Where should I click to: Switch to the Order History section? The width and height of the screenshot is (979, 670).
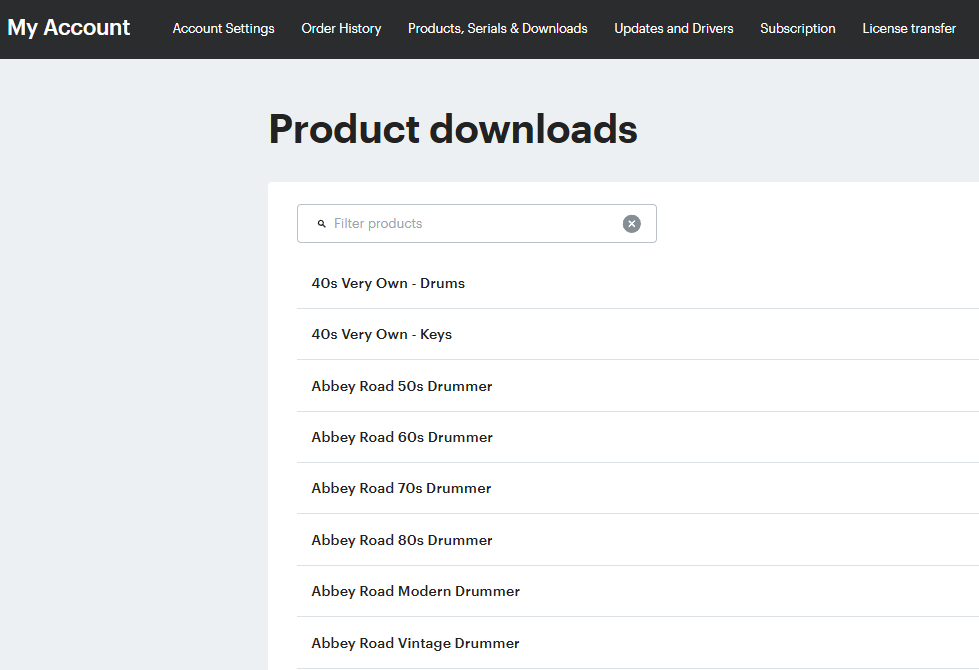click(x=341, y=28)
